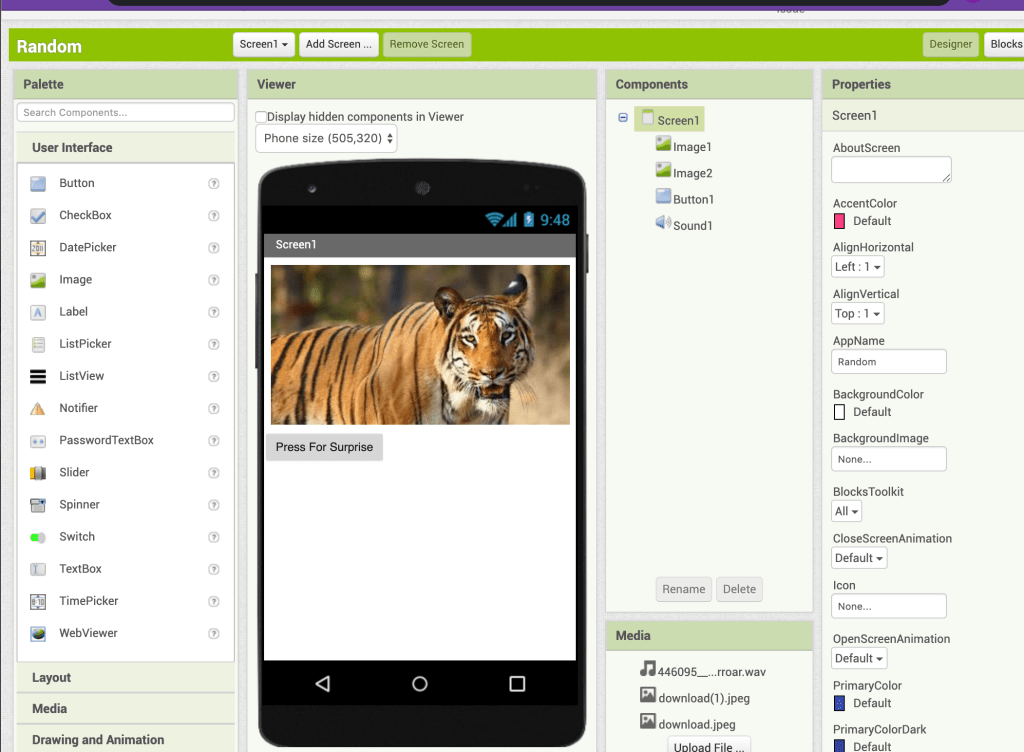
Task: Click the DatePicker palette icon
Action: coord(38,248)
